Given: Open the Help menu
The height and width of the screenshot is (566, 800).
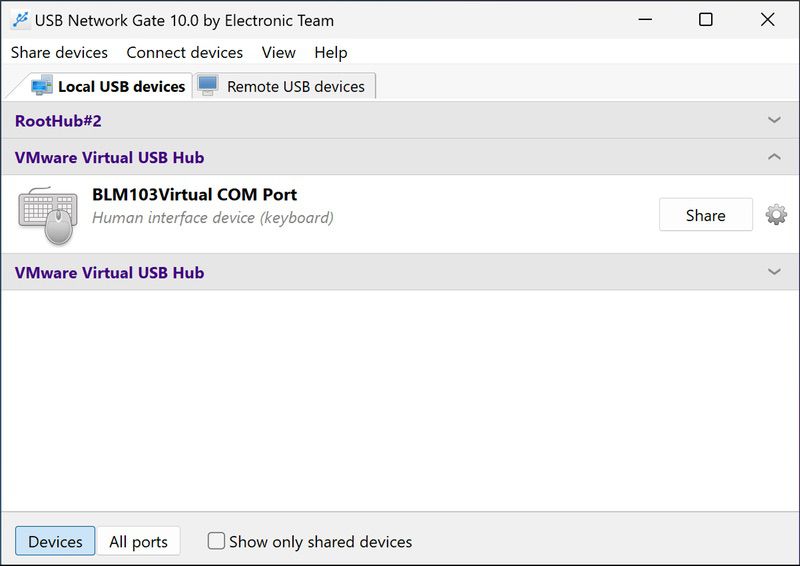Looking at the screenshot, I should tap(331, 53).
